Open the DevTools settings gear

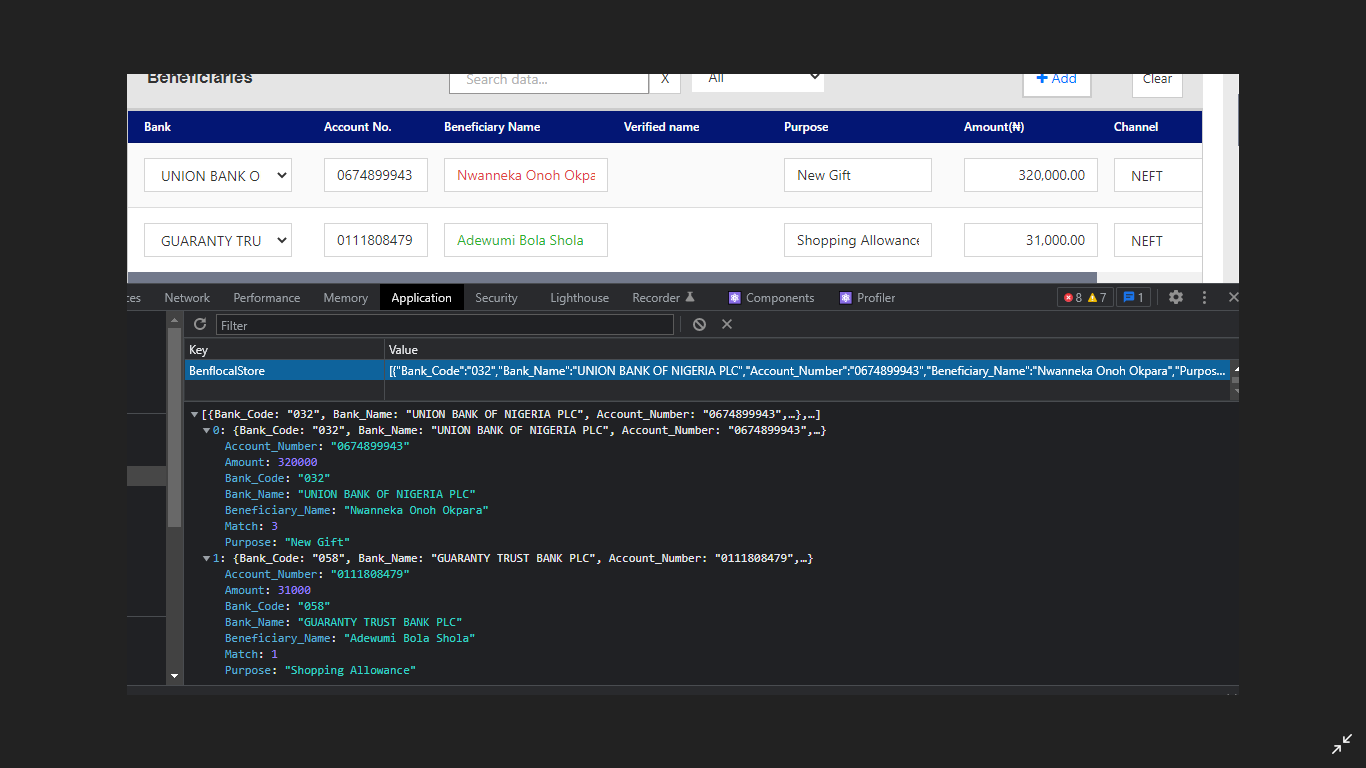click(x=1175, y=297)
